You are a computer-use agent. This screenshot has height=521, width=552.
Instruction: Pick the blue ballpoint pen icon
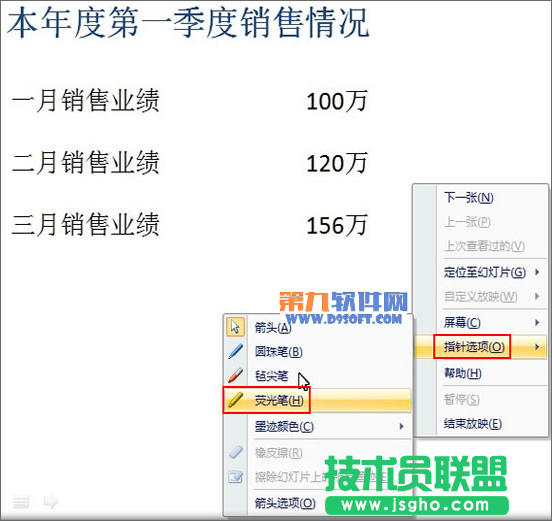(x=235, y=351)
